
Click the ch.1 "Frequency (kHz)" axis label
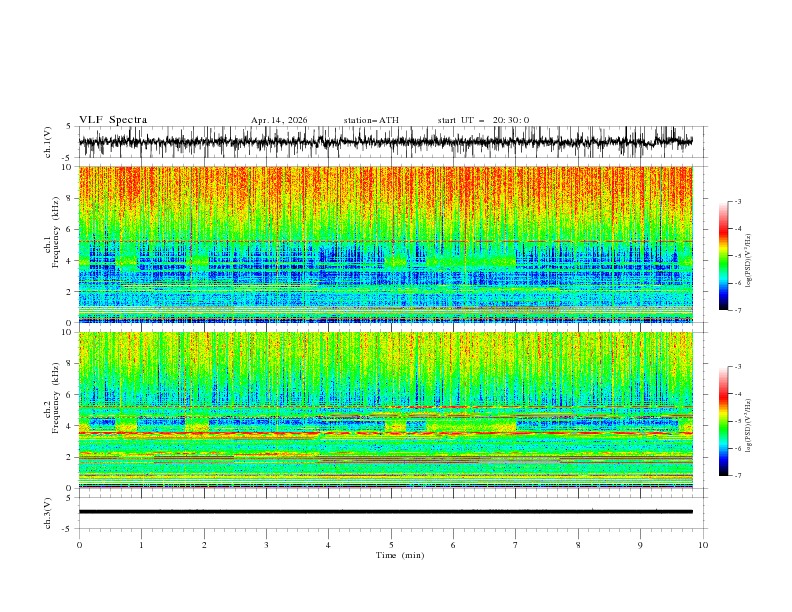click(x=56, y=232)
